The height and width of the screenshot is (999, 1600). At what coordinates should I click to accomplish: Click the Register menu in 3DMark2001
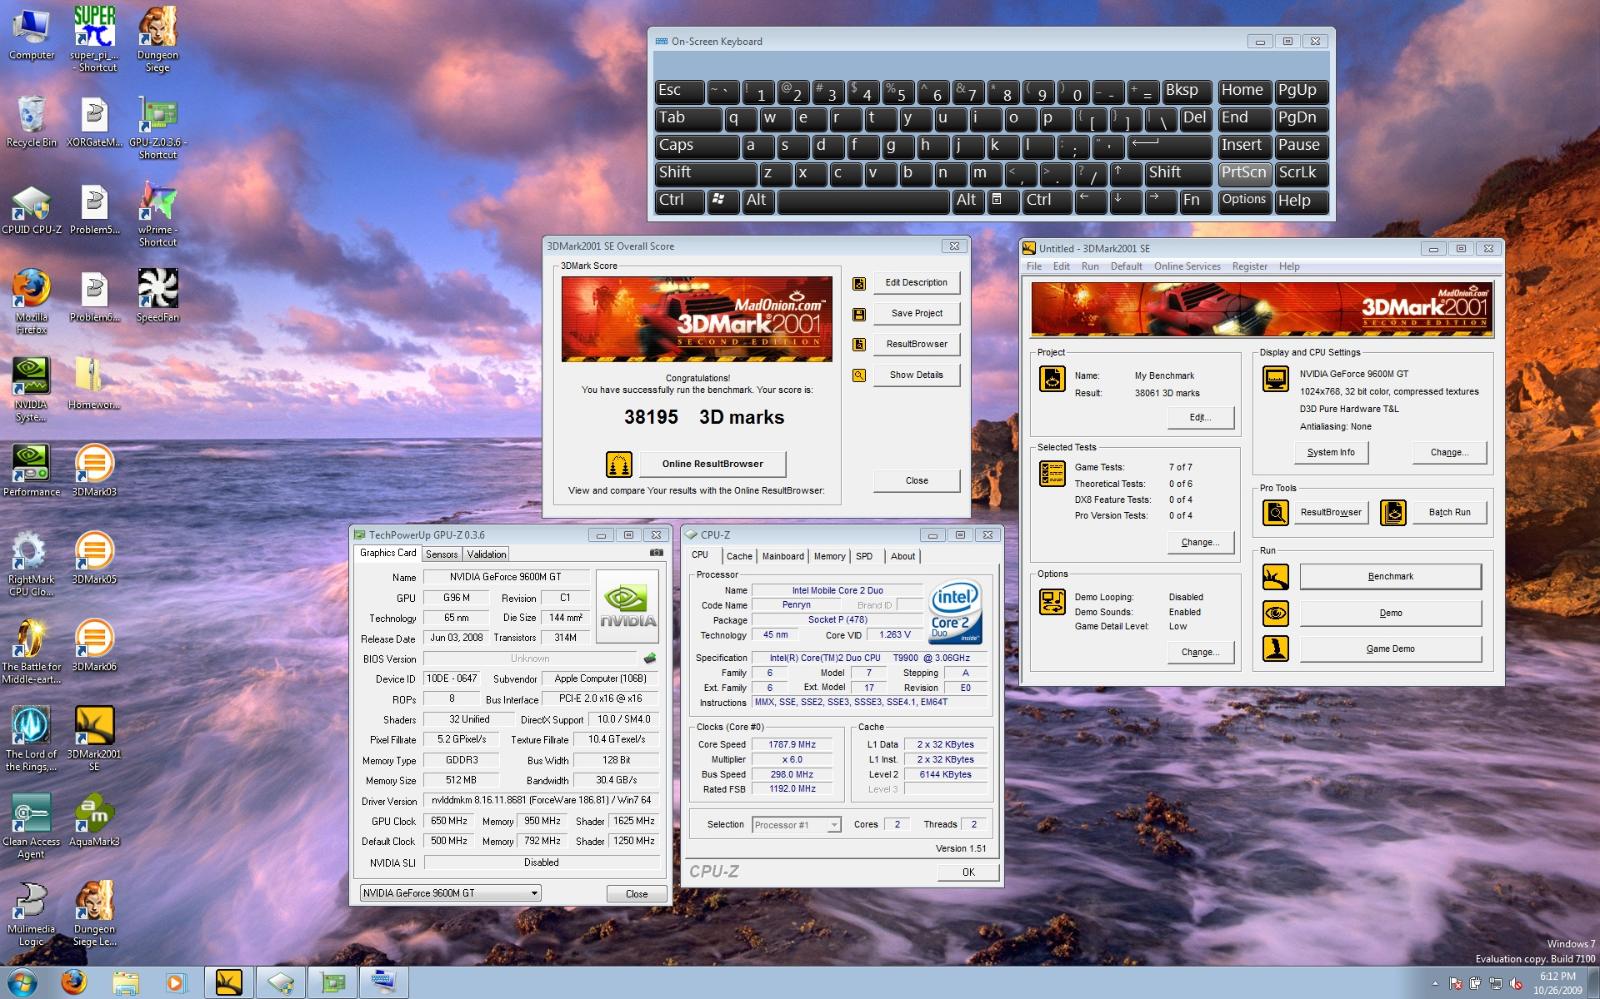pyautogui.click(x=1249, y=267)
